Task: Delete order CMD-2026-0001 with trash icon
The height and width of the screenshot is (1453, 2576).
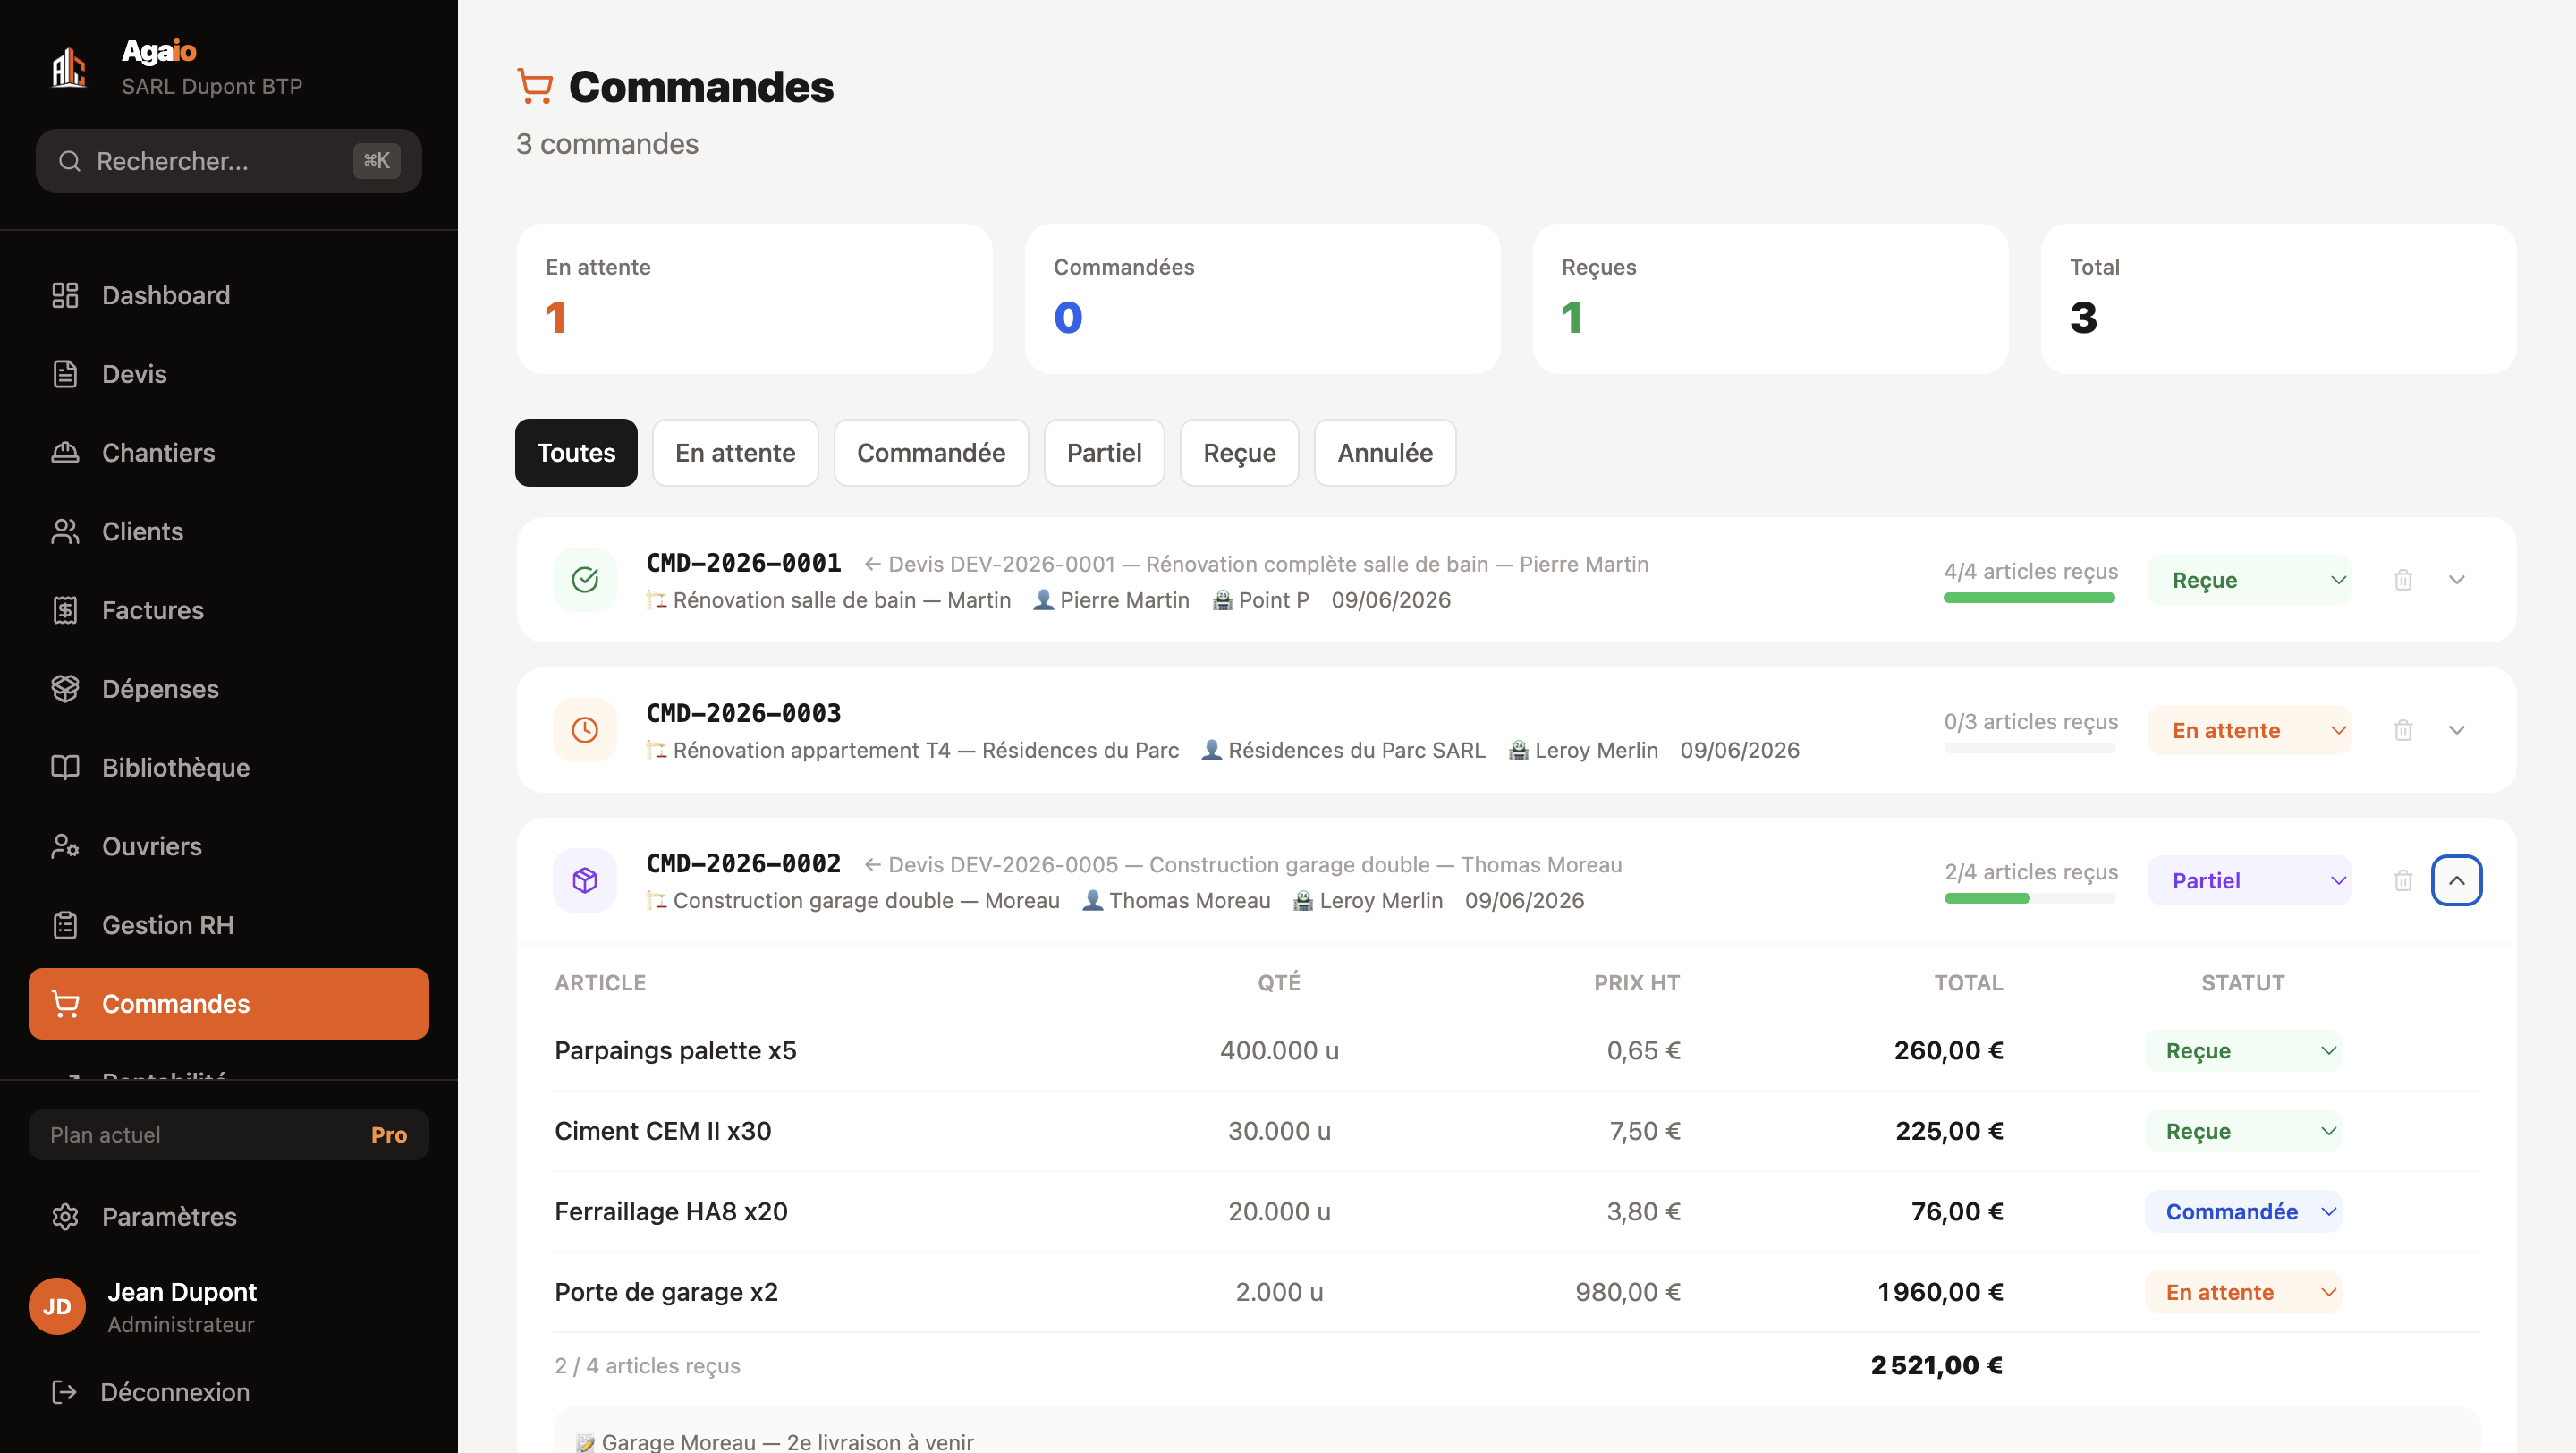Action: pos(2403,580)
